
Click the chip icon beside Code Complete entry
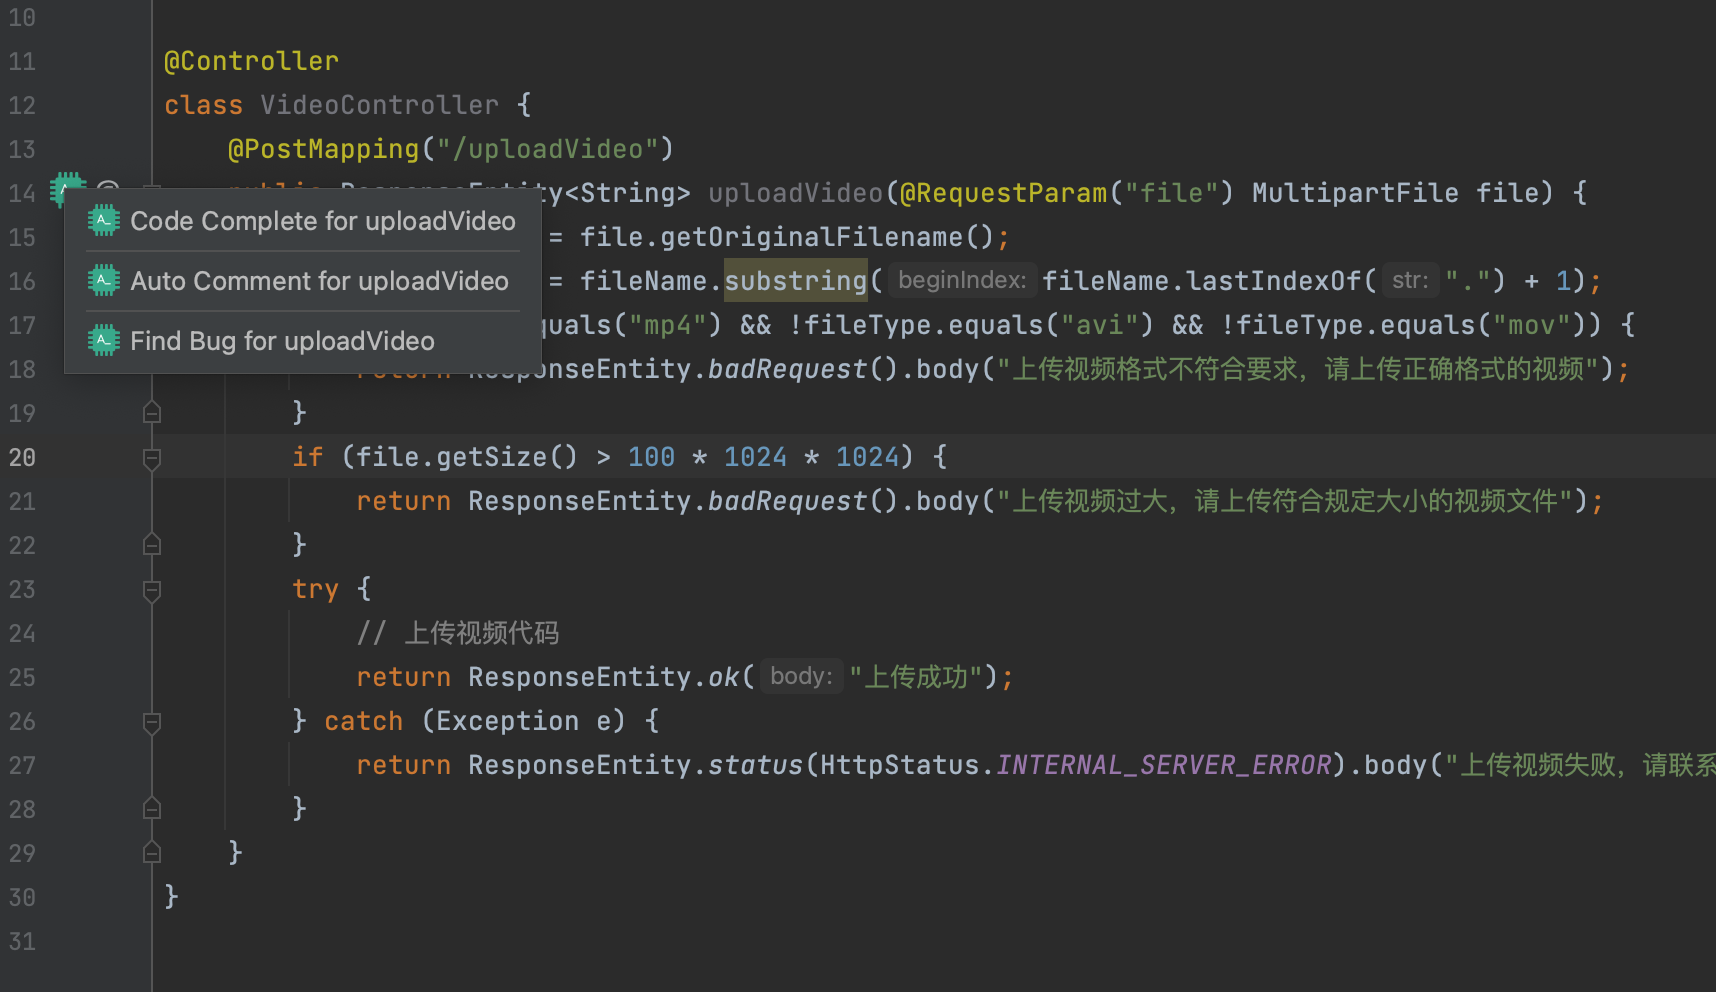tap(104, 220)
